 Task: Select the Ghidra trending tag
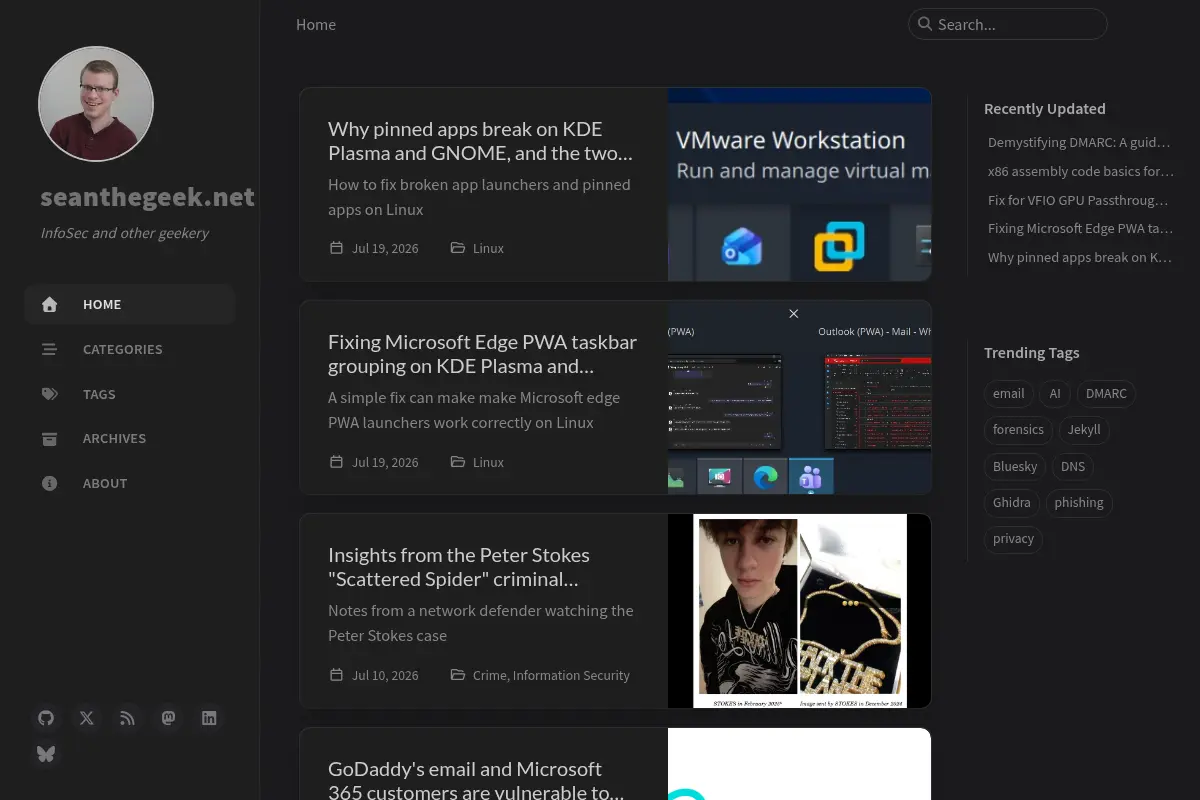pos(1012,503)
